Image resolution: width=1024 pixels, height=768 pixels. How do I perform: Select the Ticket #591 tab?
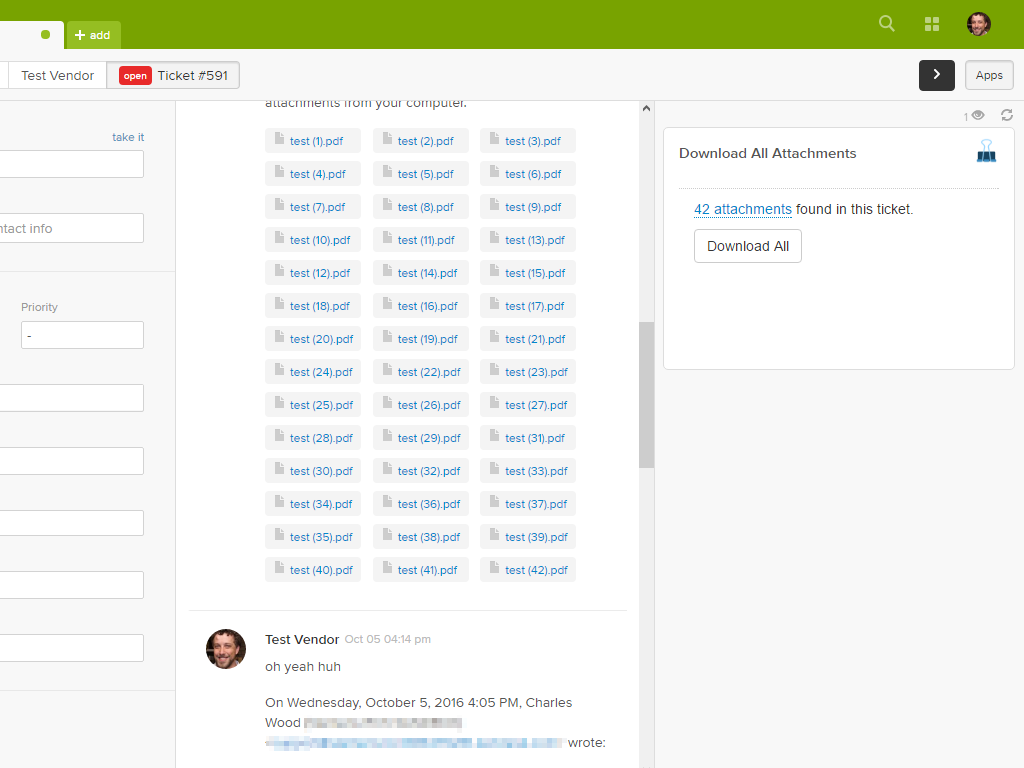(x=174, y=75)
